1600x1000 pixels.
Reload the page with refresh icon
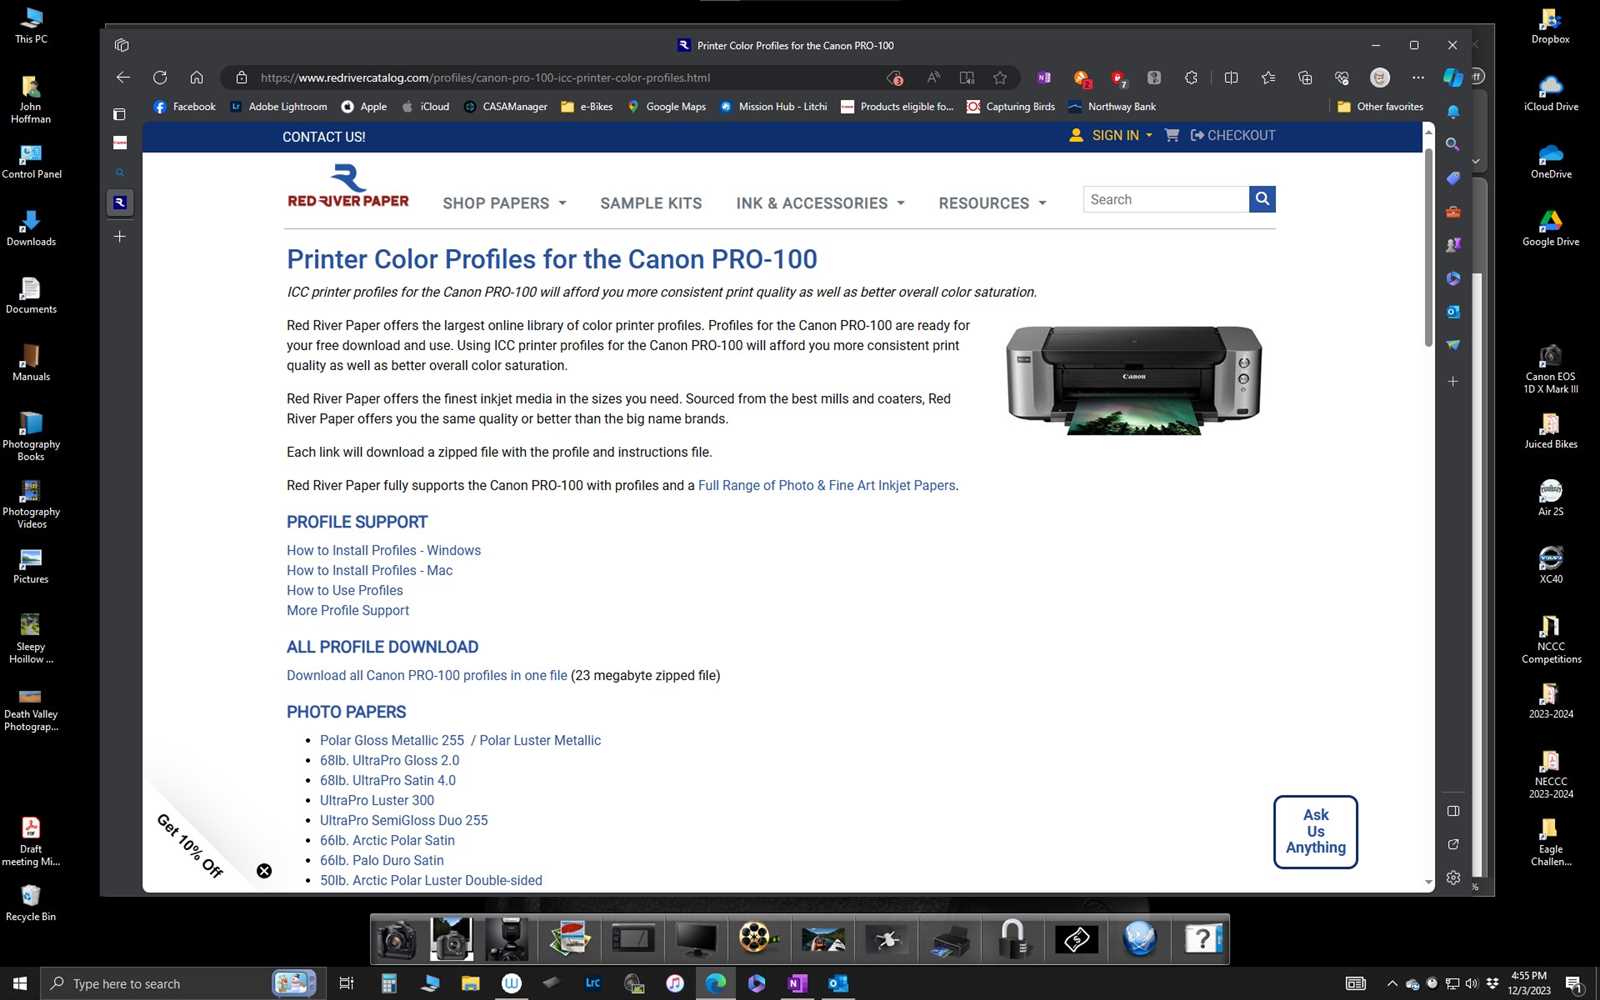(x=160, y=77)
